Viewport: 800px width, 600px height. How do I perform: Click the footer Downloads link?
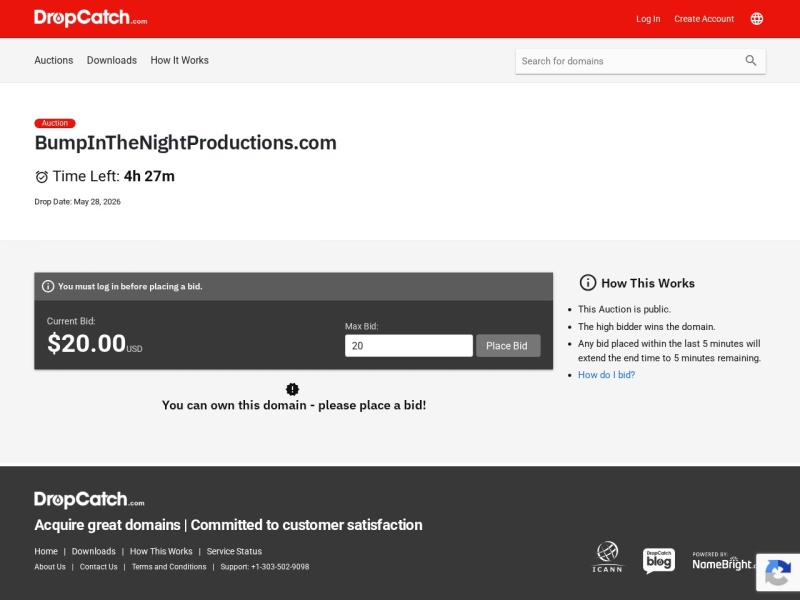click(x=93, y=552)
